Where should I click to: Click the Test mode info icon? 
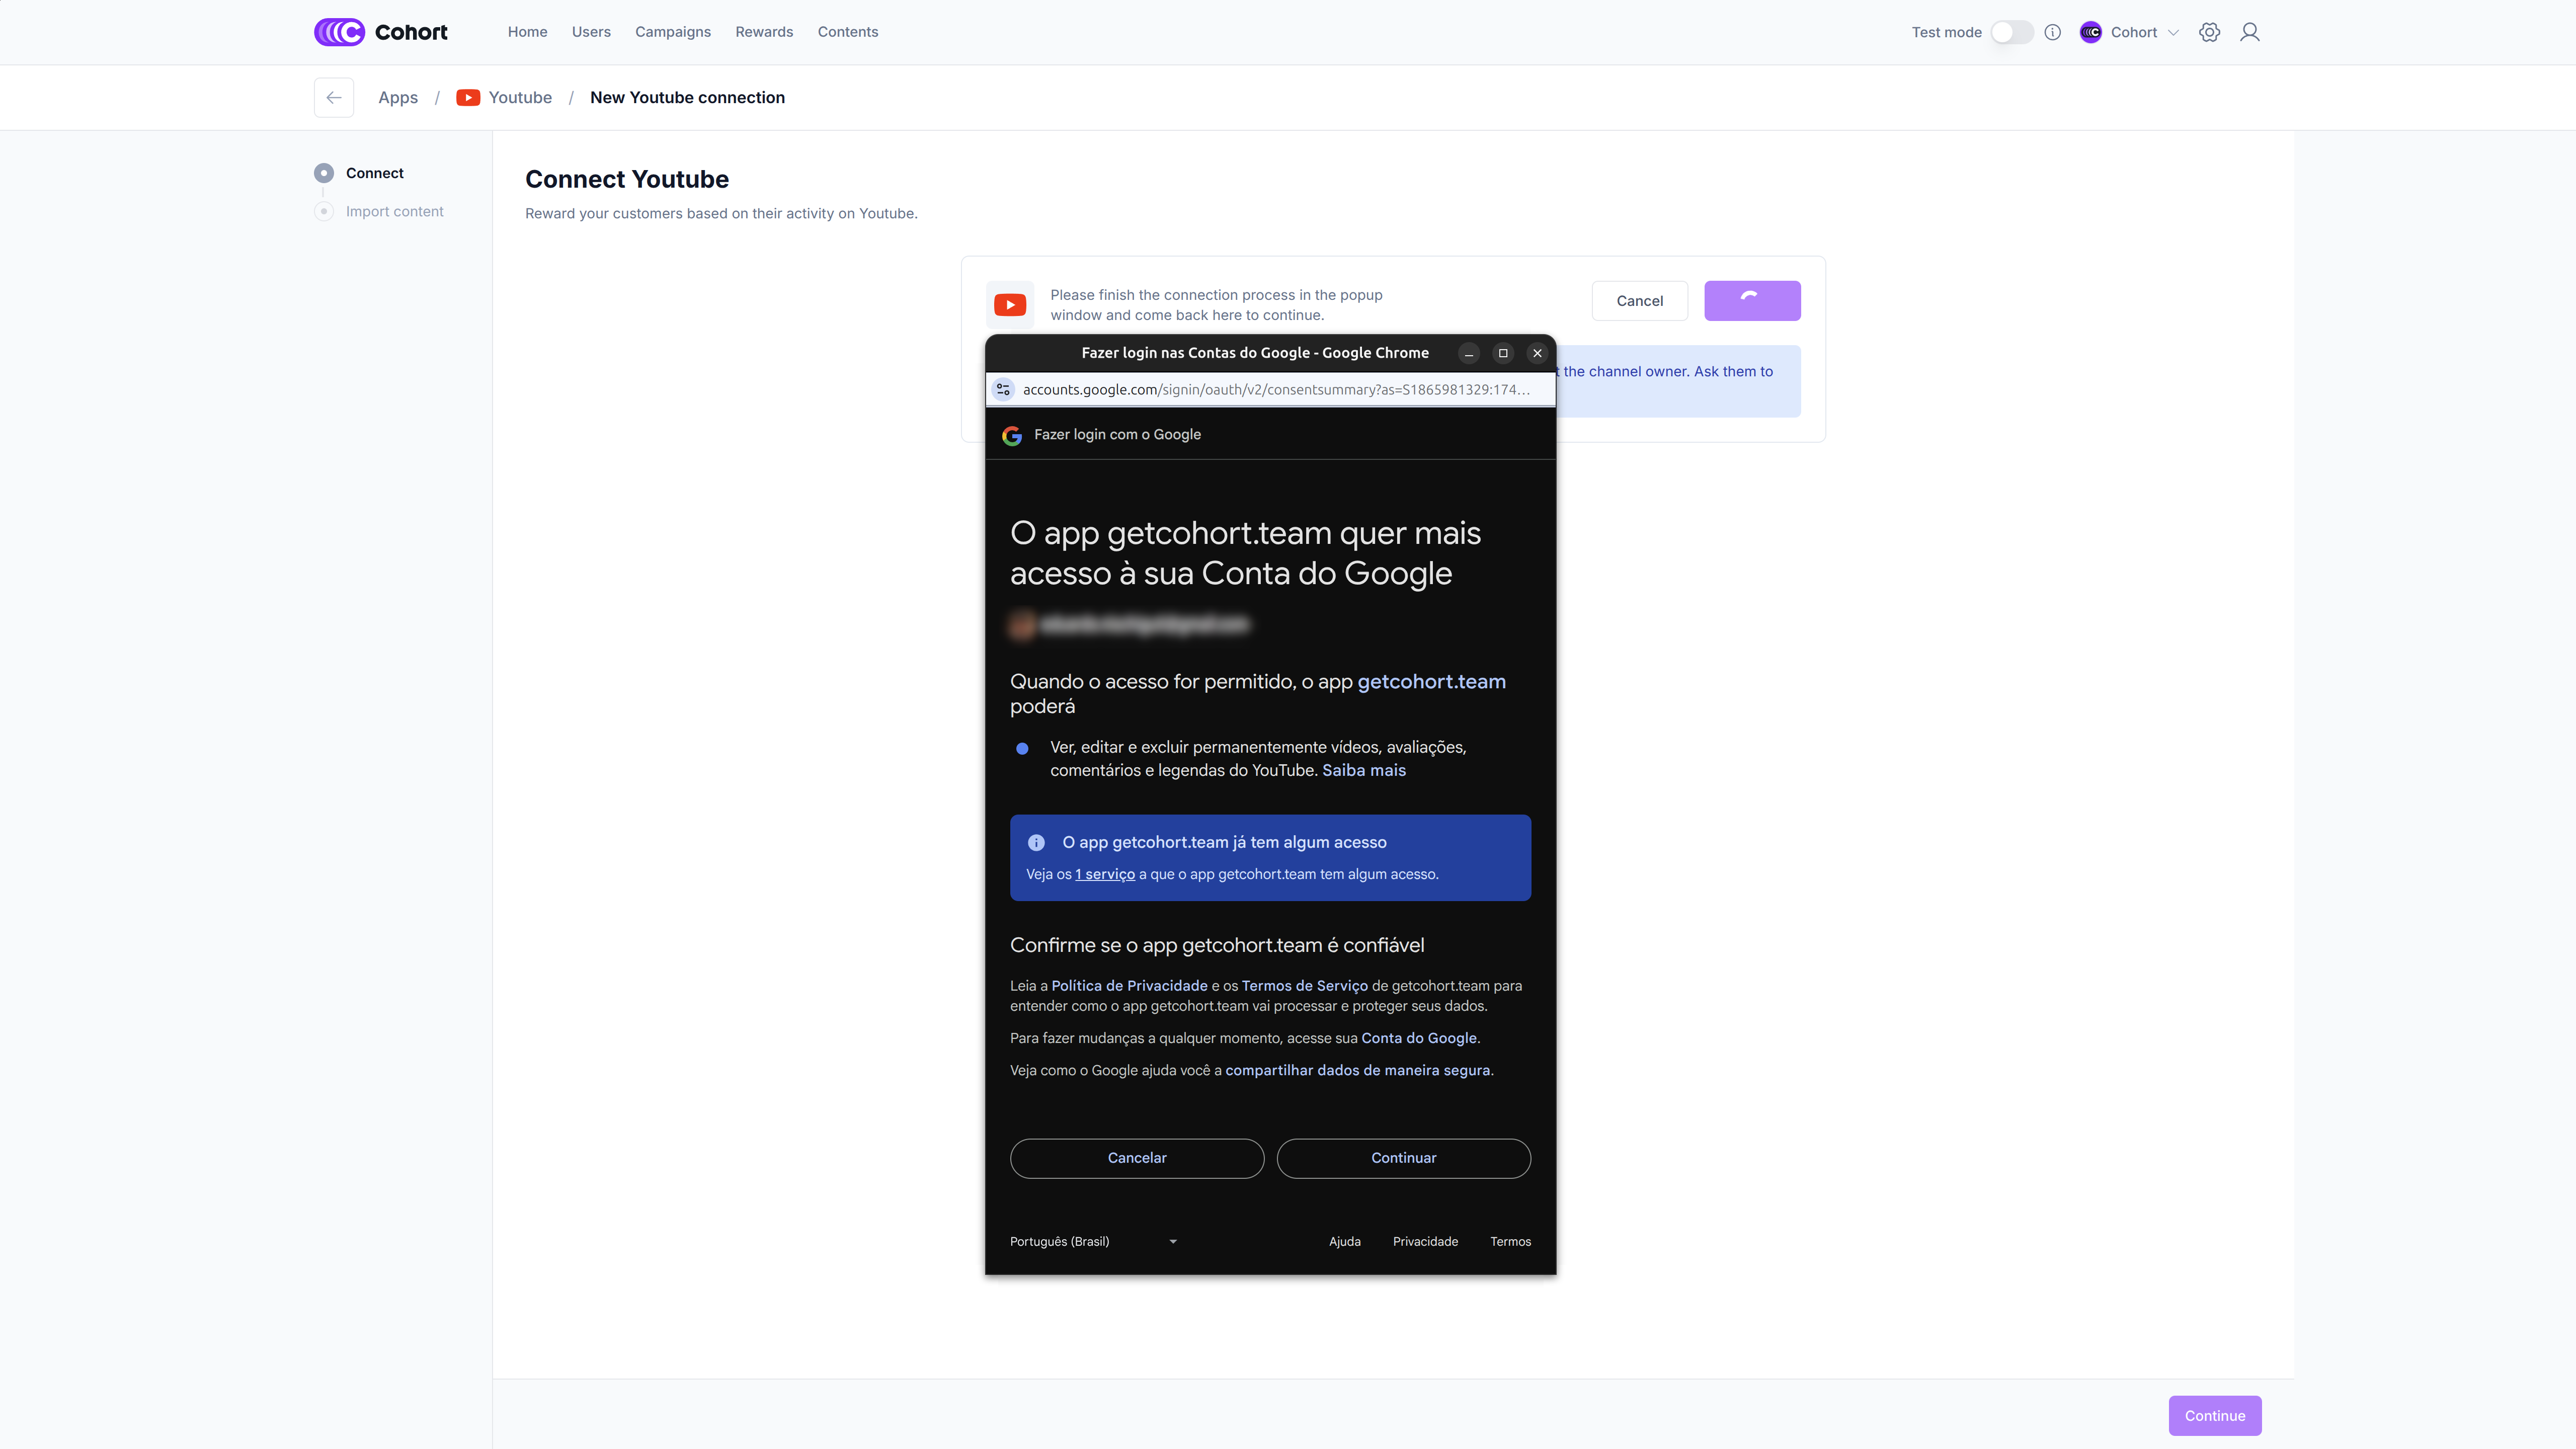click(x=2053, y=32)
